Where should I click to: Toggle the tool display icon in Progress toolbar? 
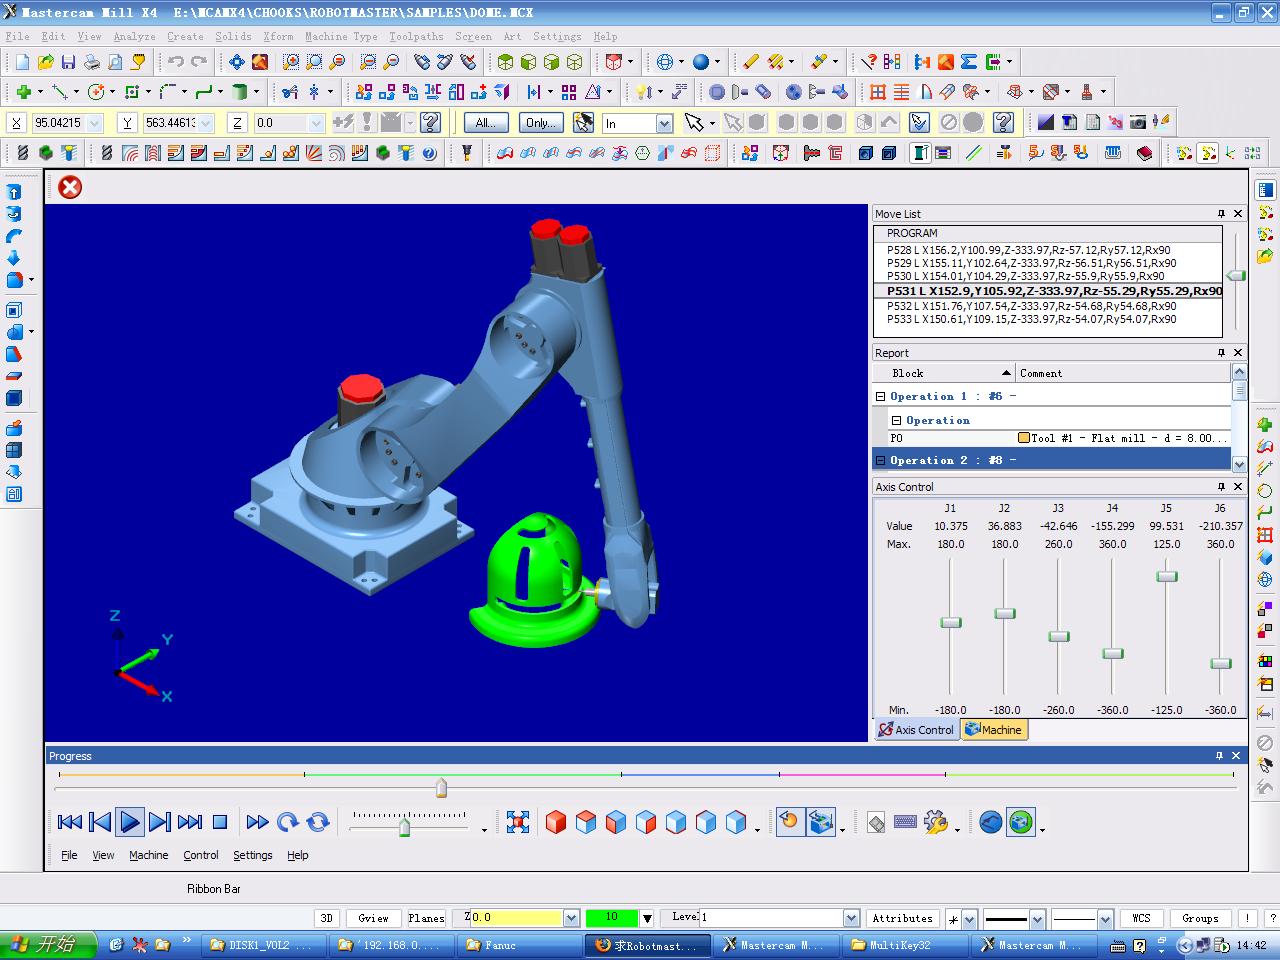tap(790, 822)
